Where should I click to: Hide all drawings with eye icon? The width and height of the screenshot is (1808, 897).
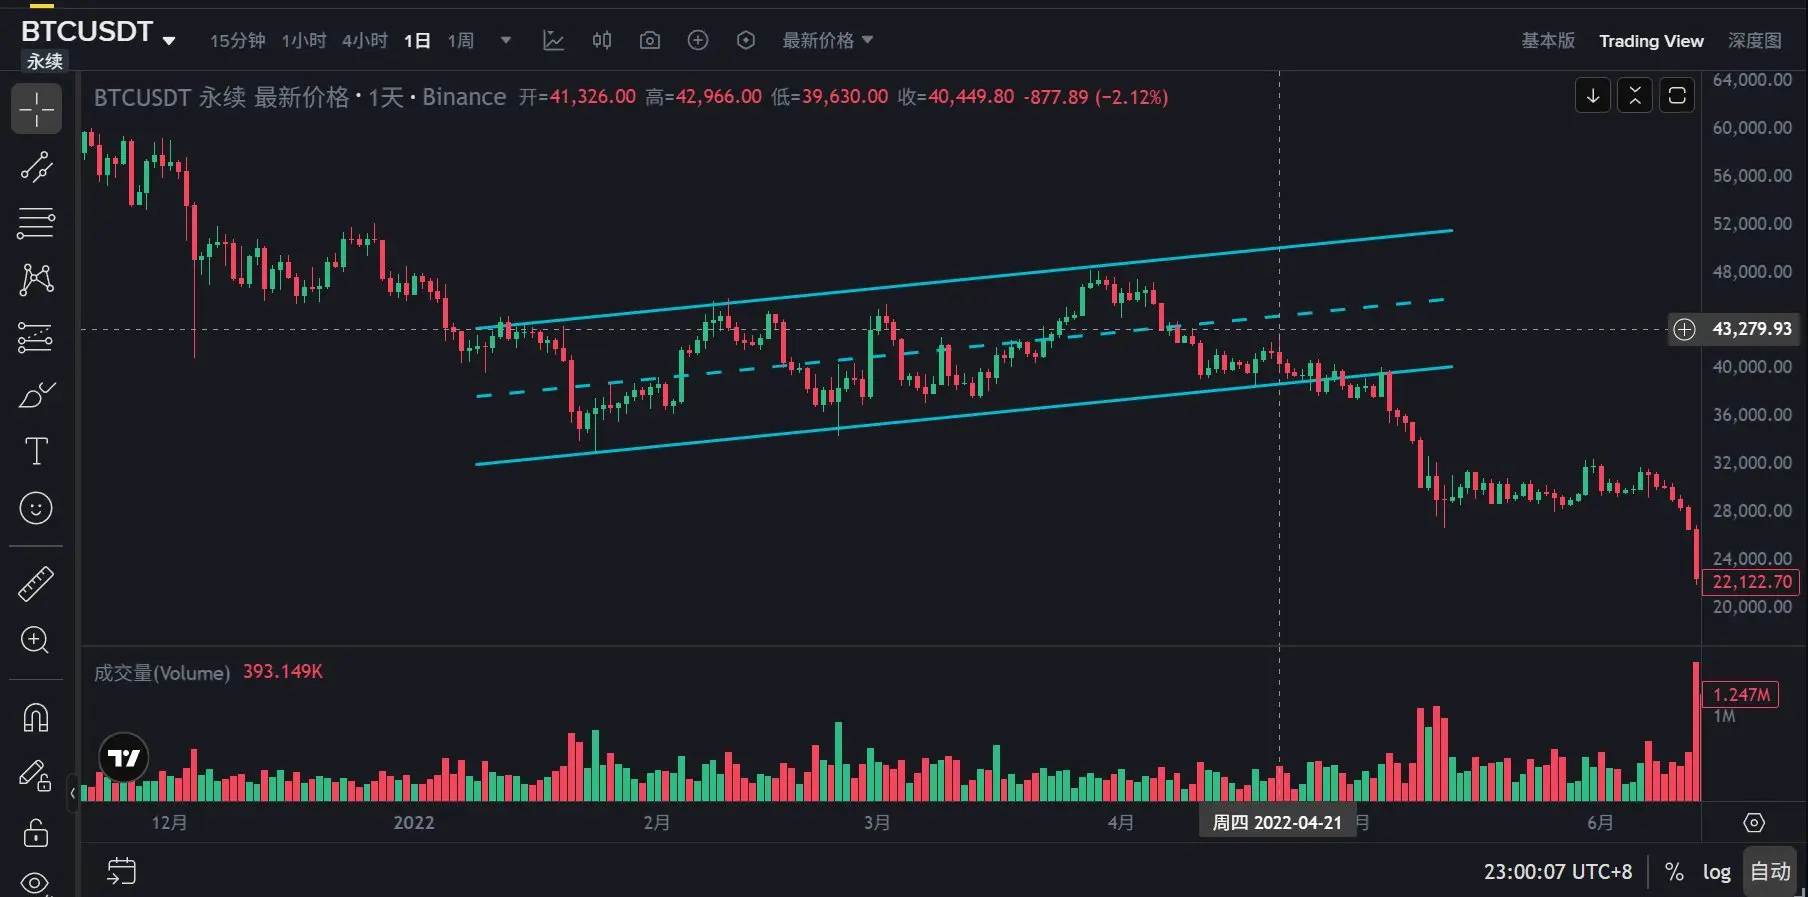tap(36, 883)
